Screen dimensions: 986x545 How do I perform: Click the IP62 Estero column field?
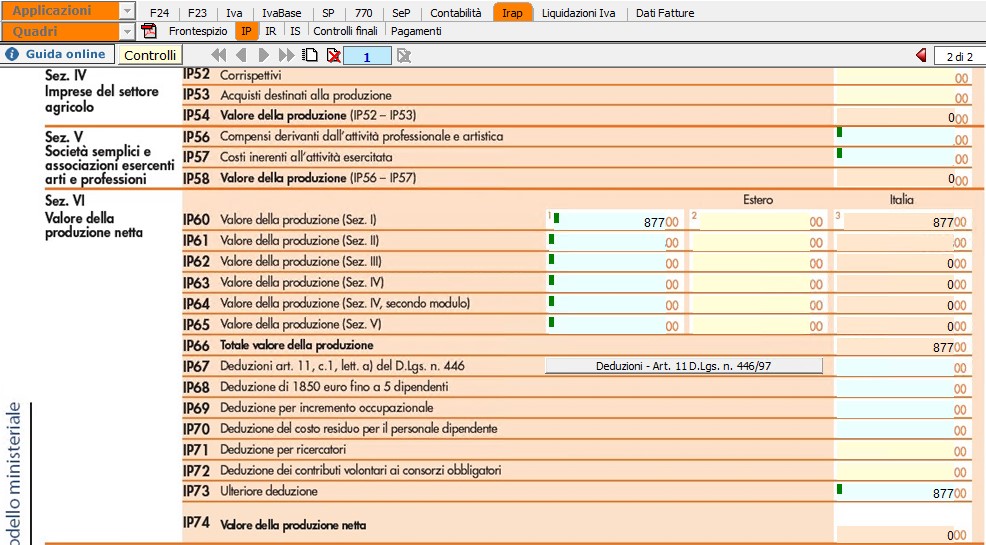click(x=758, y=263)
